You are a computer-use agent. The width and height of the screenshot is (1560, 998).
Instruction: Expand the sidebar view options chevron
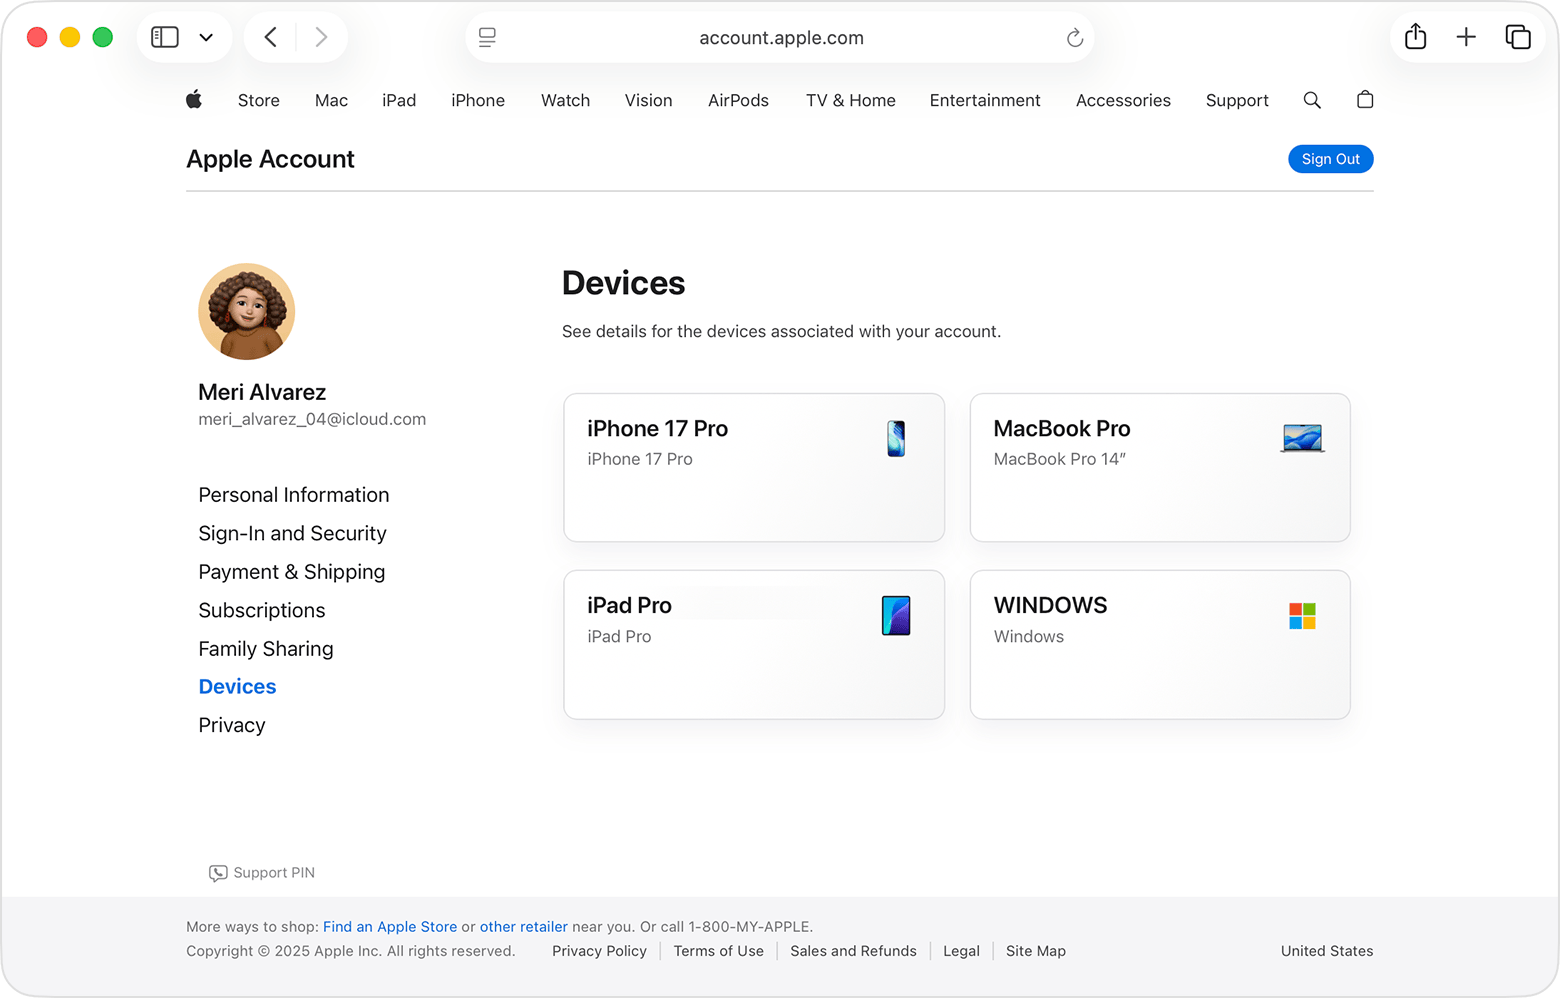(x=207, y=37)
